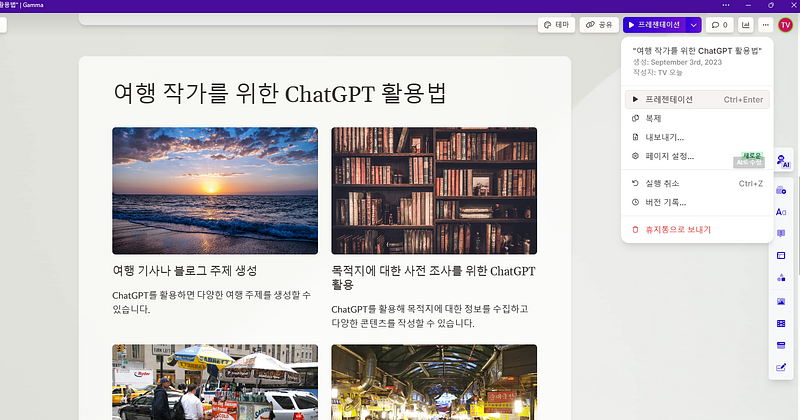Start the 프레젠테이션 from top toolbar
The image size is (800, 420).
[x=655, y=24]
